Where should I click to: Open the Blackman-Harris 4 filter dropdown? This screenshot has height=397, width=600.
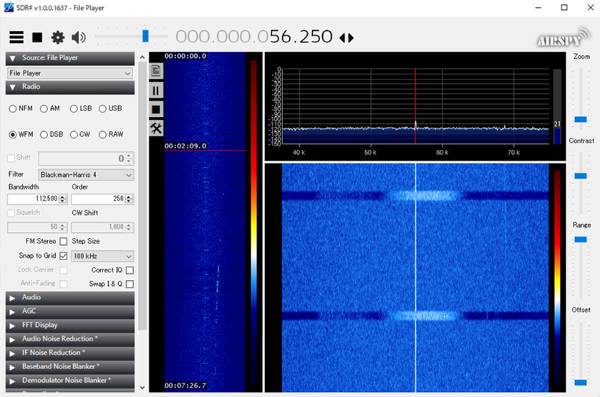pyautogui.click(x=86, y=175)
